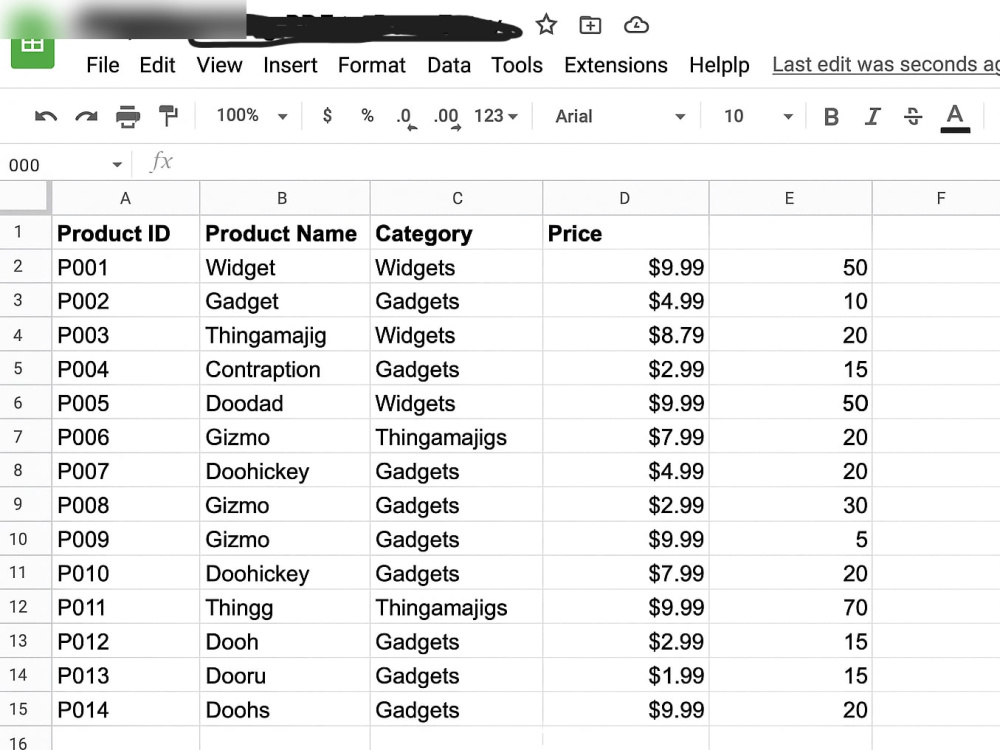The width and height of the screenshot is (1000, 750).
Task: Select row 8 header
Action: coord(25,471)
